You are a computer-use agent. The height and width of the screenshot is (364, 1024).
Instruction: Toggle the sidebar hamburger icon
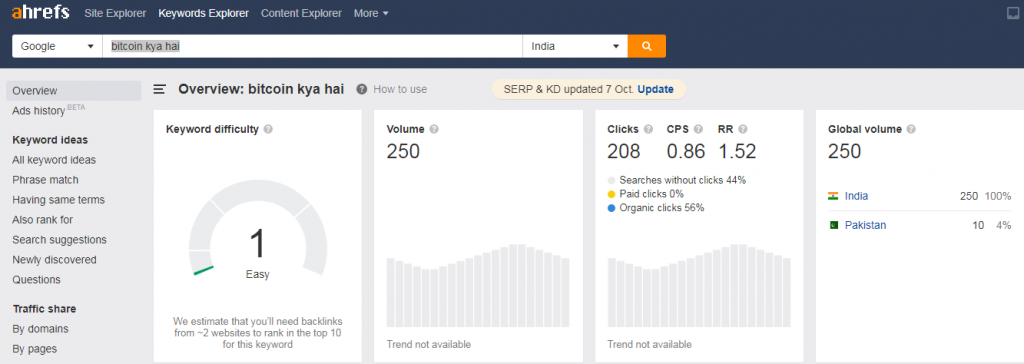pyautogui.click(x=159, y=90)
